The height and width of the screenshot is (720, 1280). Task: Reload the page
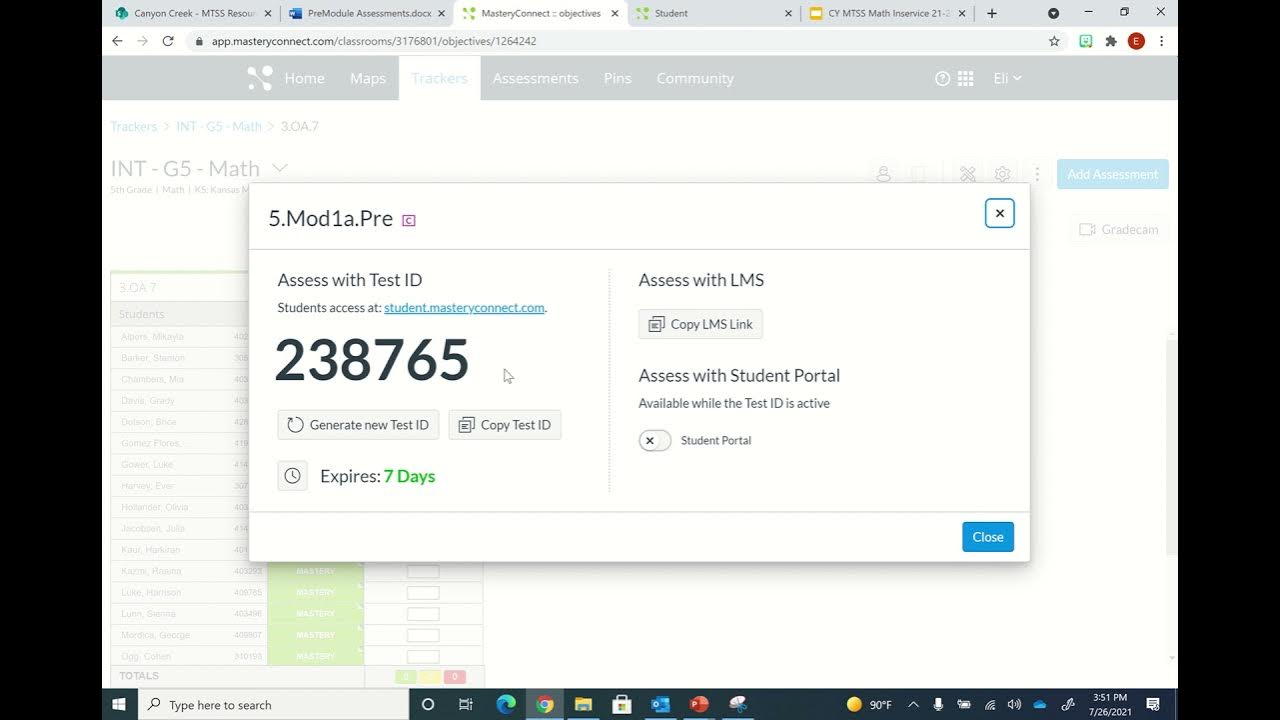[167, 41]
